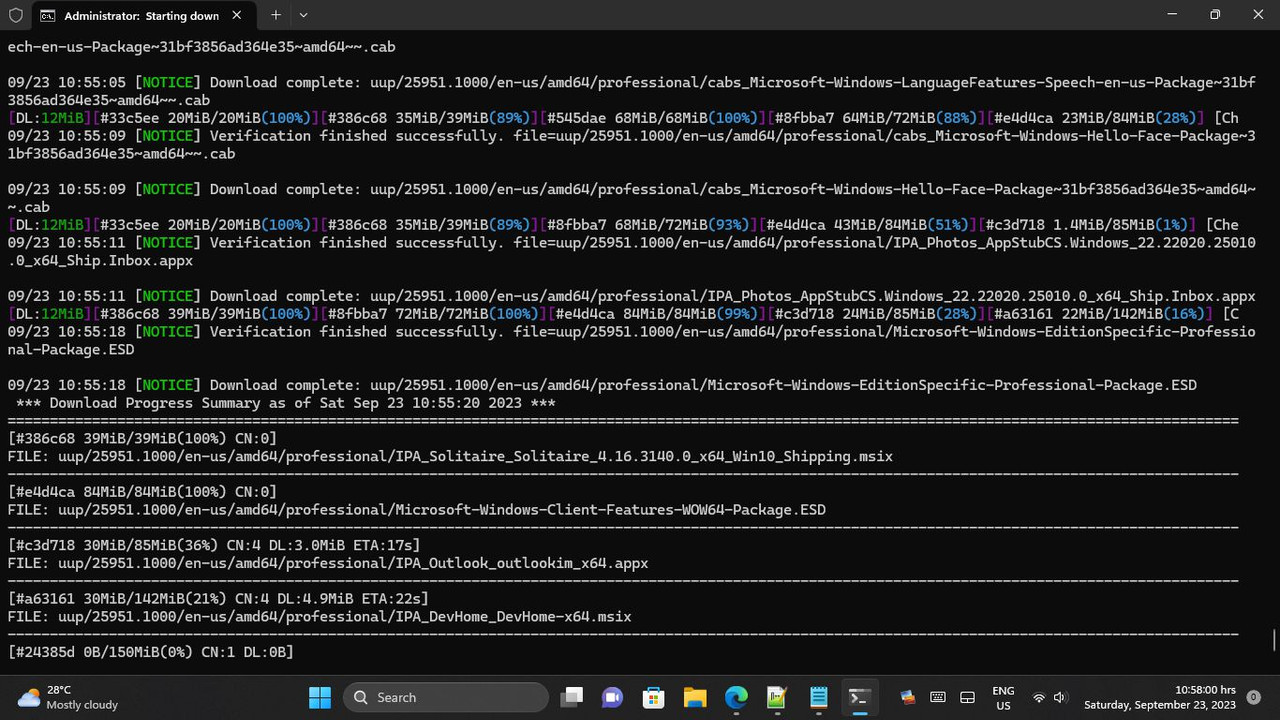
Task: Click the Download Progress Summary line
Action: 285,403
